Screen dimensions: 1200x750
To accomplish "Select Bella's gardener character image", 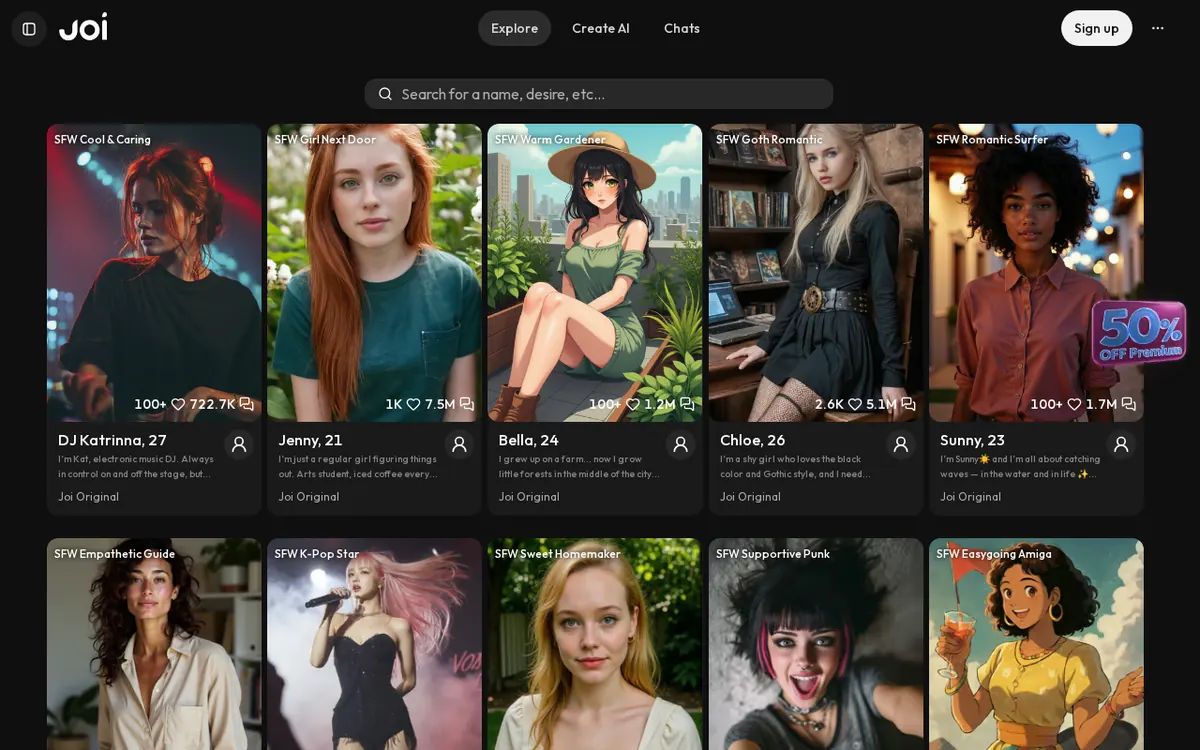I will [595, 272].
